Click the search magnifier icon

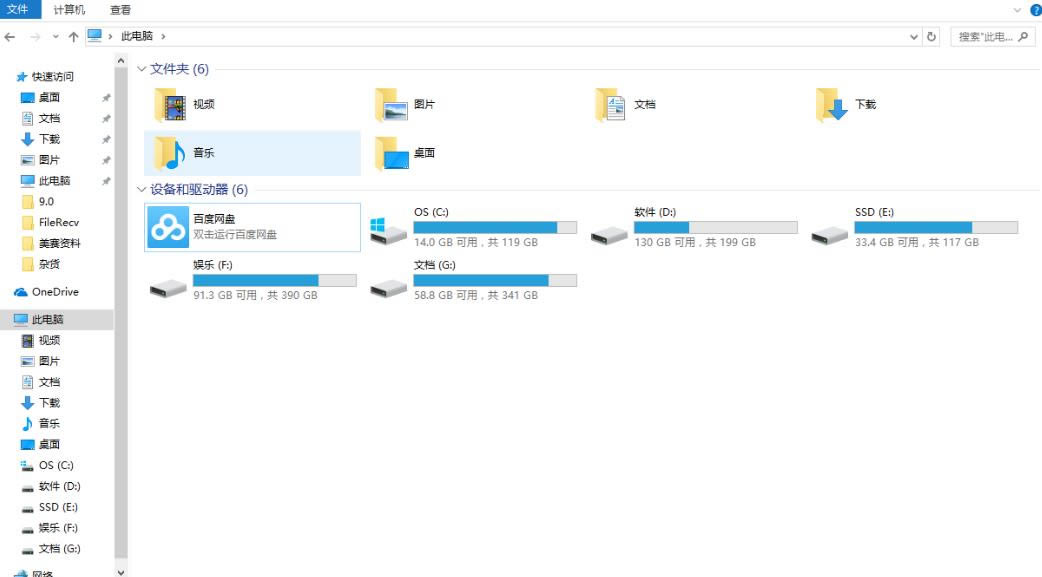[x=1023, y=37]
